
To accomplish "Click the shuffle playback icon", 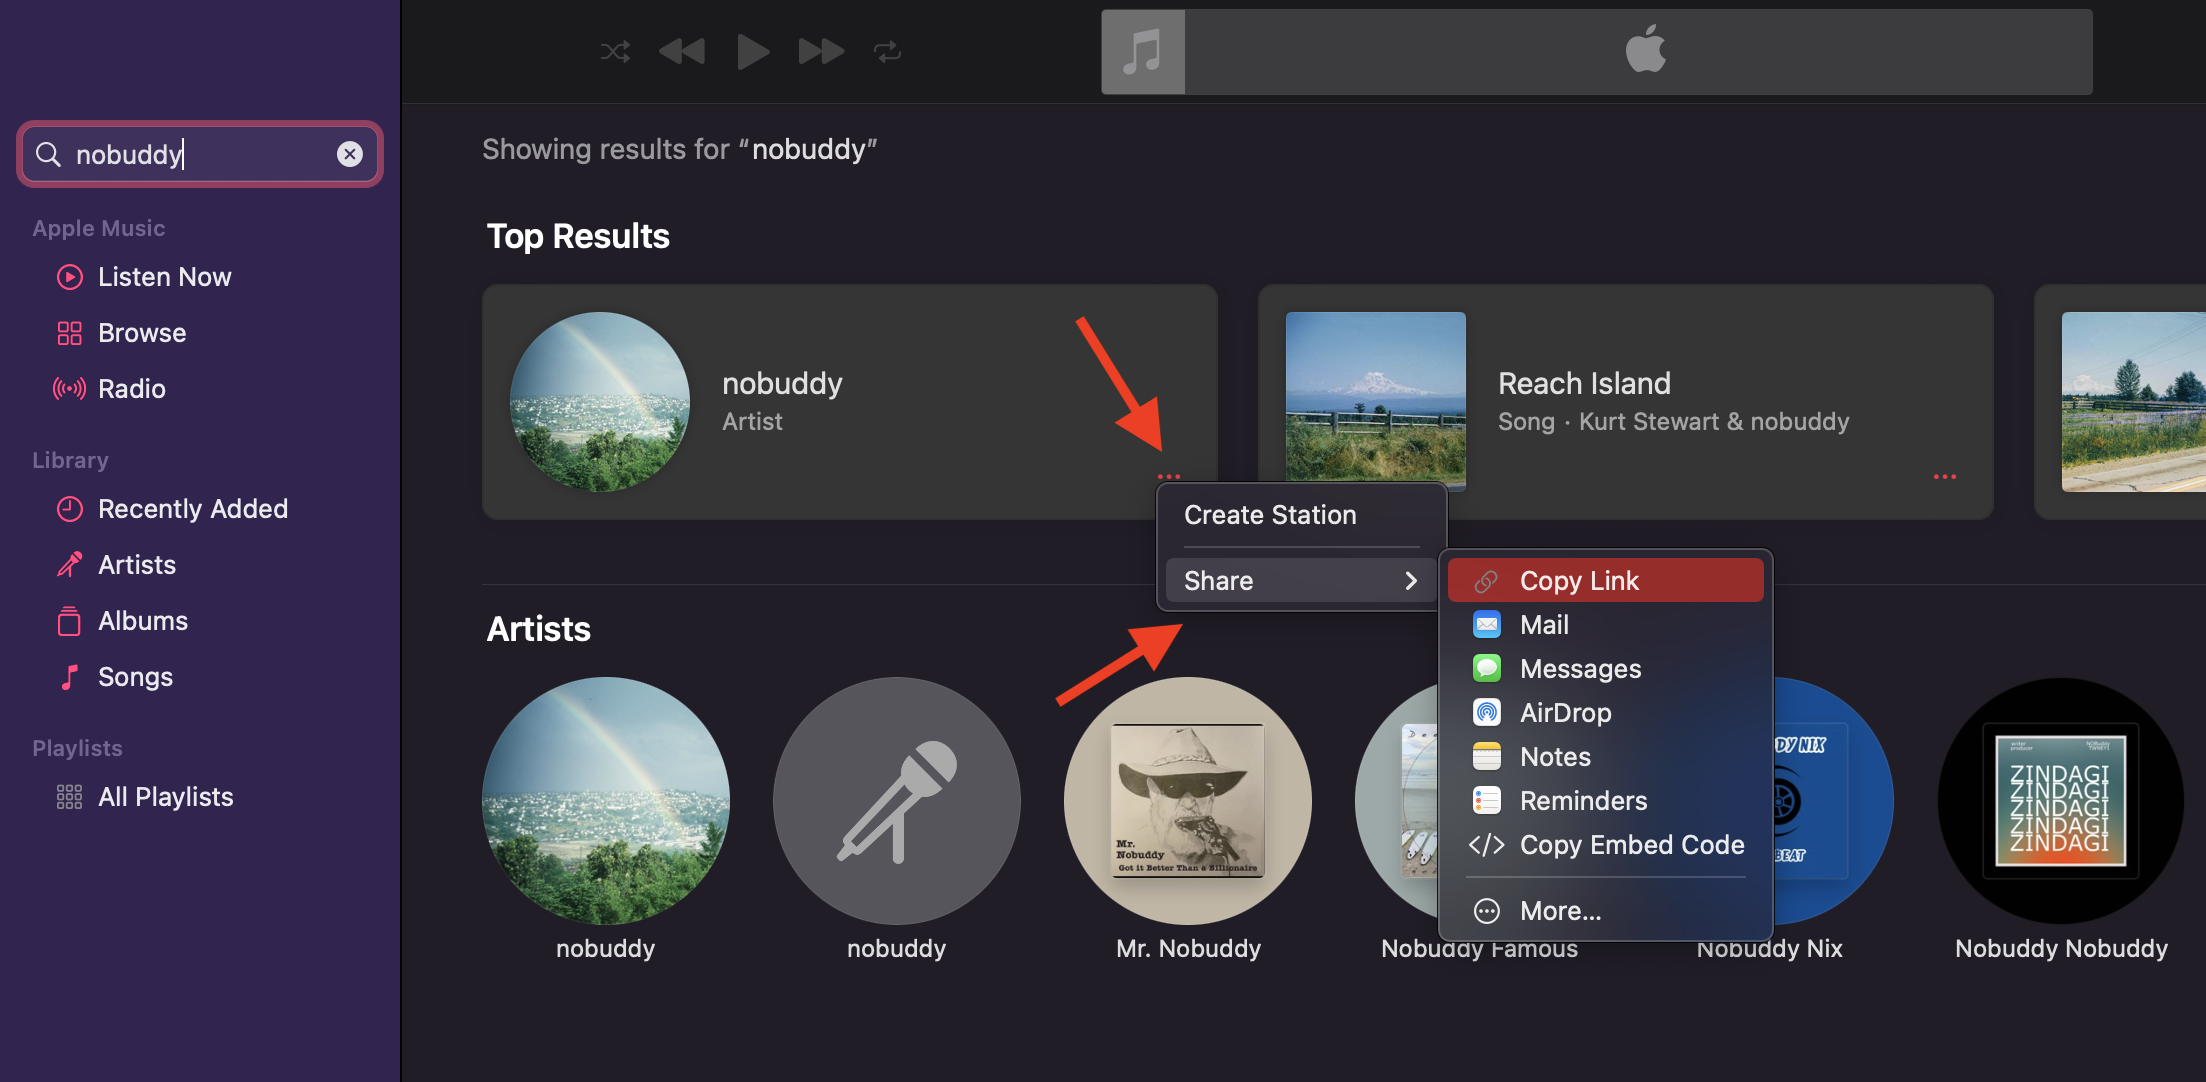I will point(614,51).
